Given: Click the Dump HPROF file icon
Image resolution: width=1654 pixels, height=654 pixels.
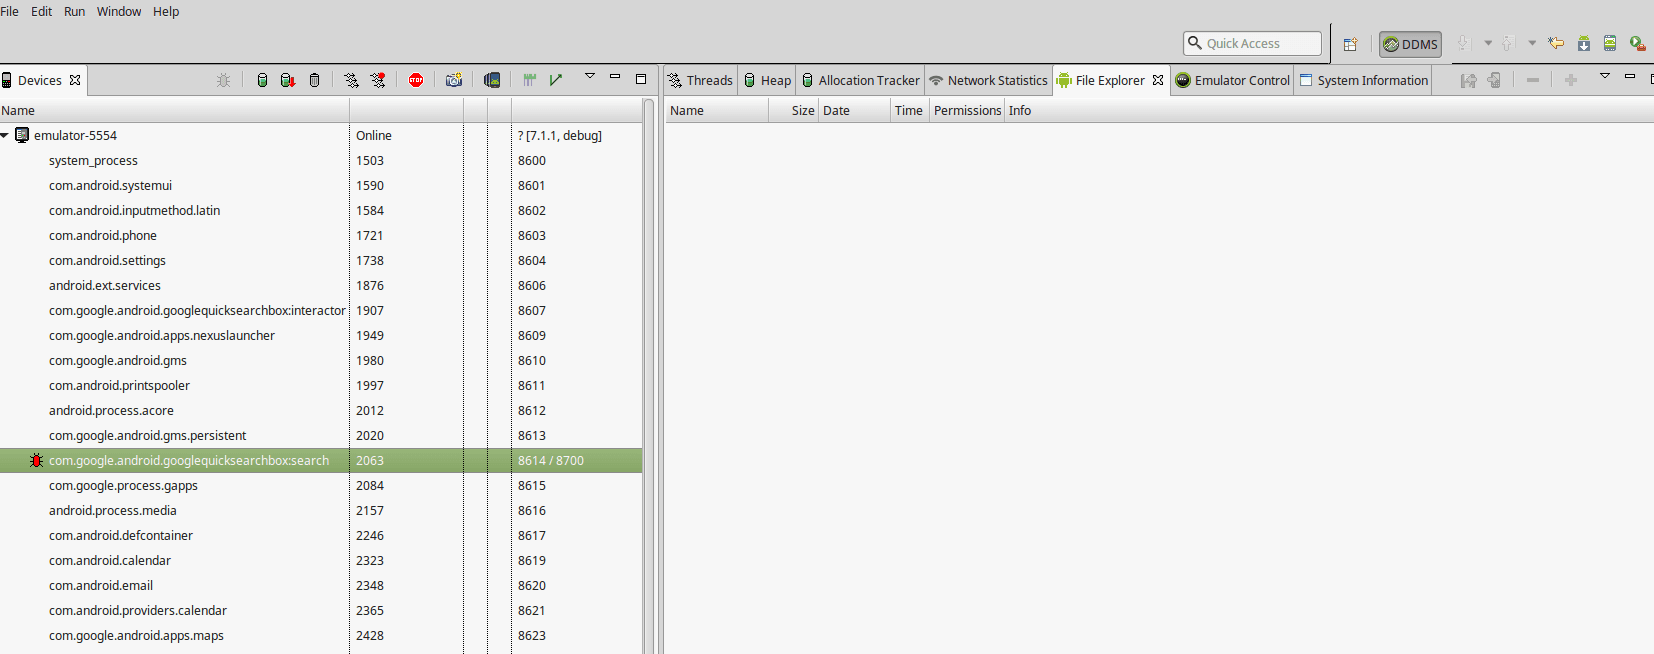Looking at the screenshot, I should pyautogui.click(x=288, y=80).
